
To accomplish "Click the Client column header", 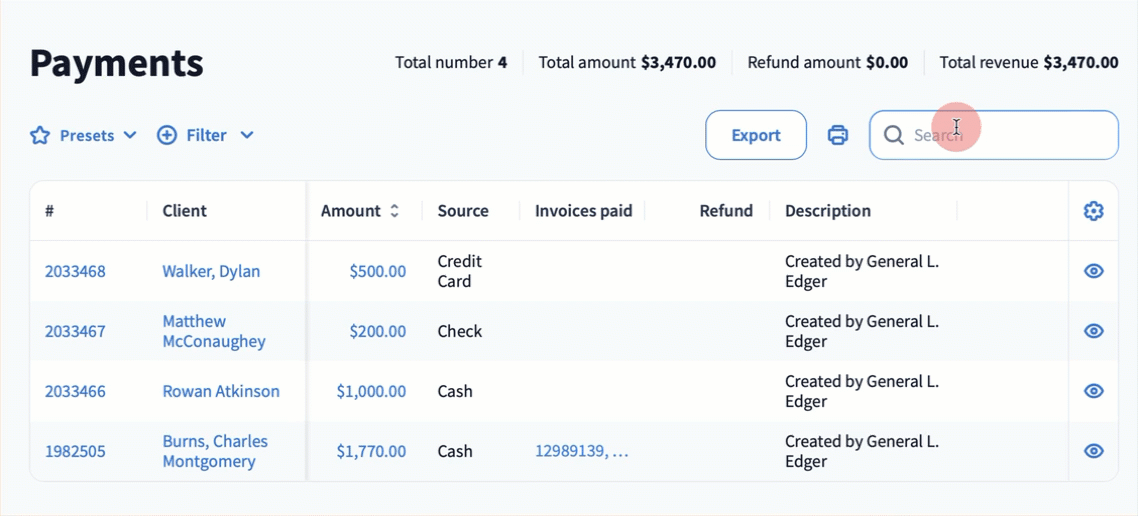I will point(184,211).
